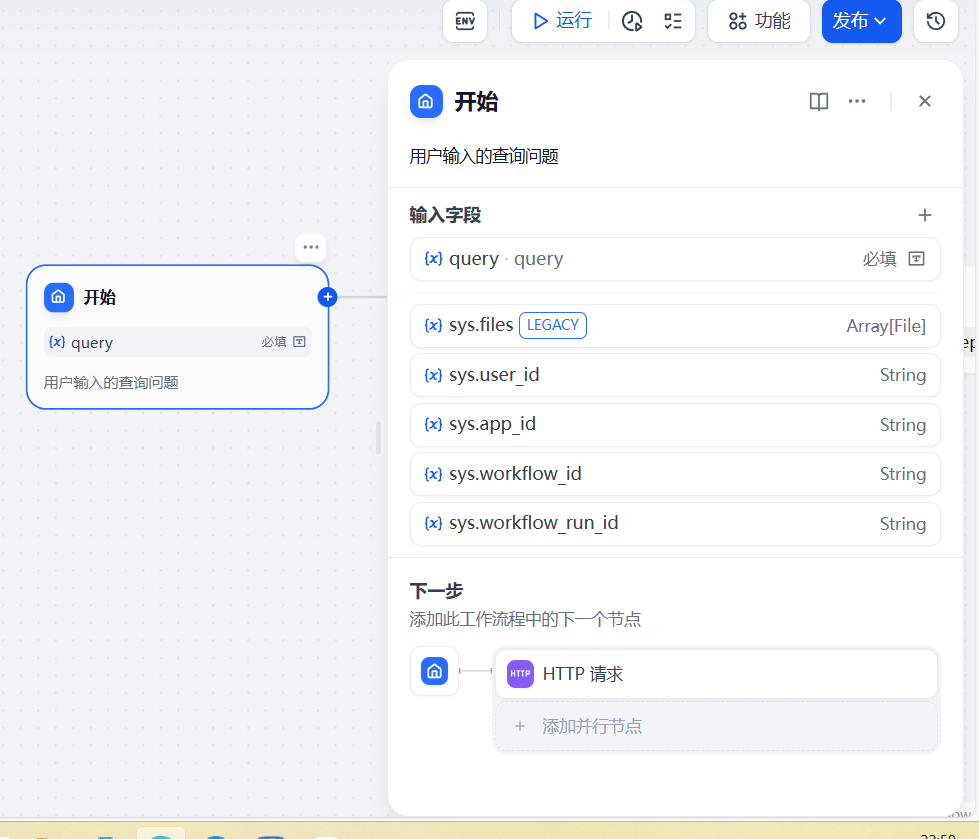The image size is (979, 839).
Task: Open the ... menu above the 开始 canvas node
Action: pos(310,247)
